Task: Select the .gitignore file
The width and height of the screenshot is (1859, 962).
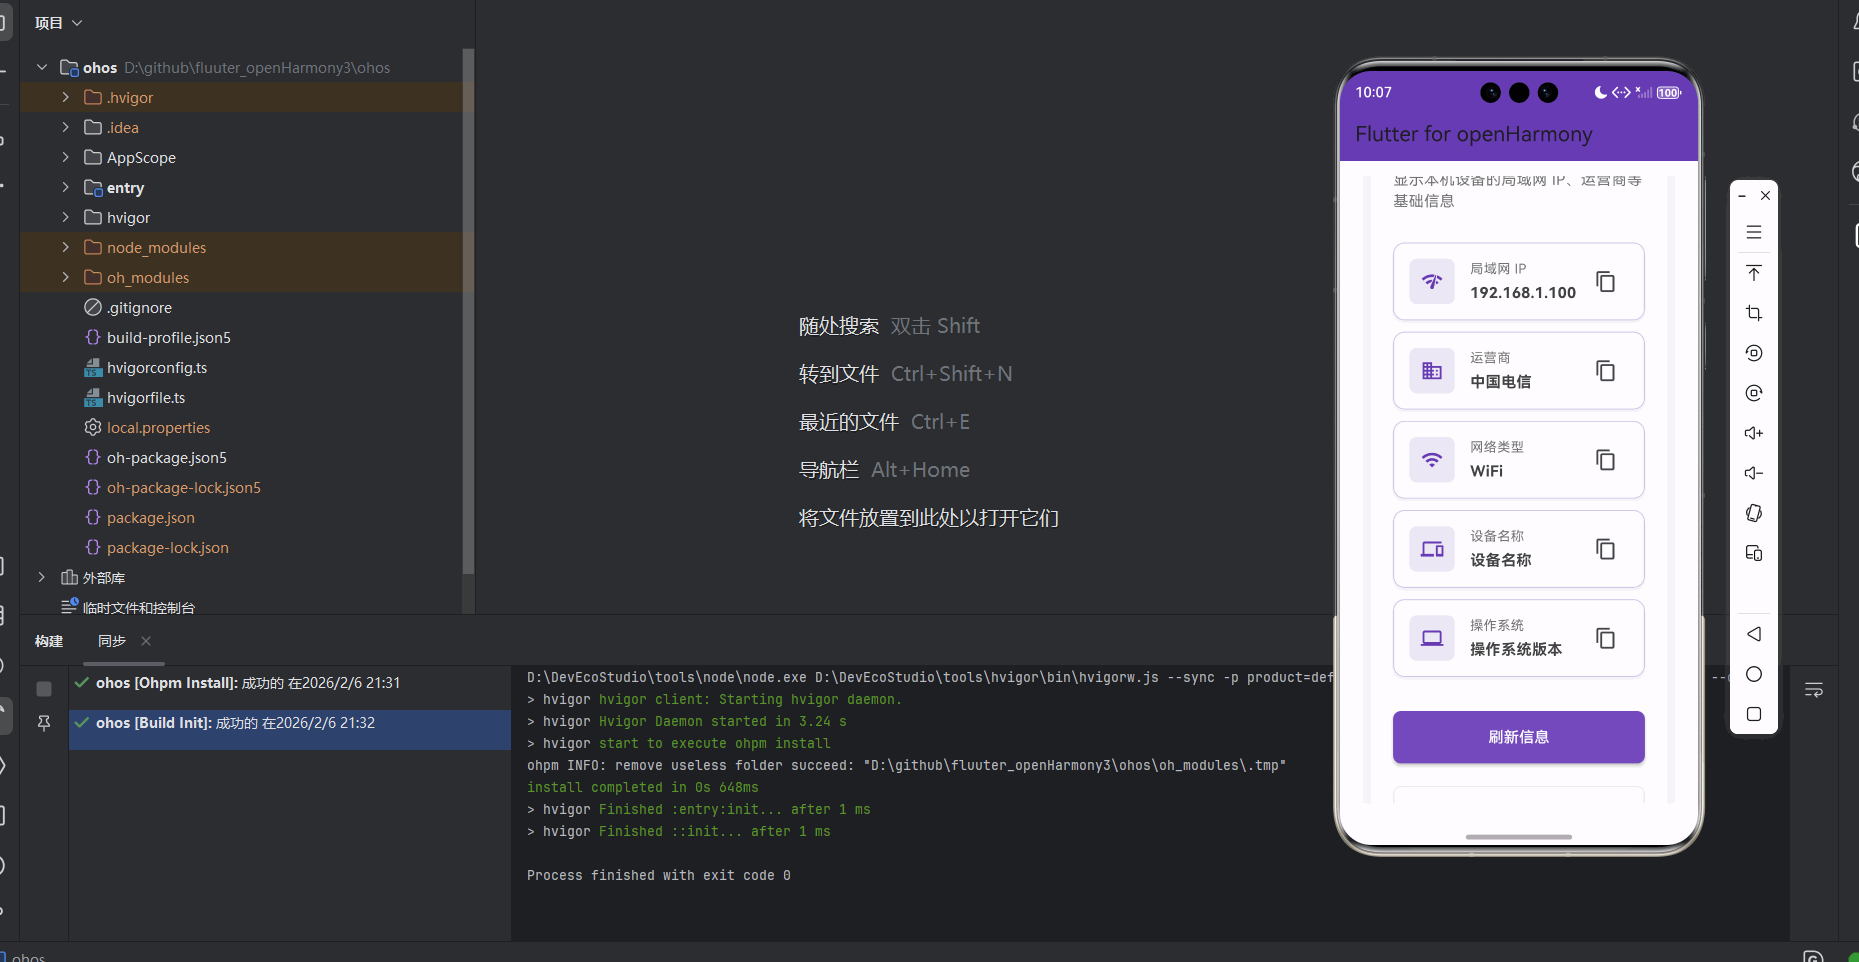Action: coord(139,307)
